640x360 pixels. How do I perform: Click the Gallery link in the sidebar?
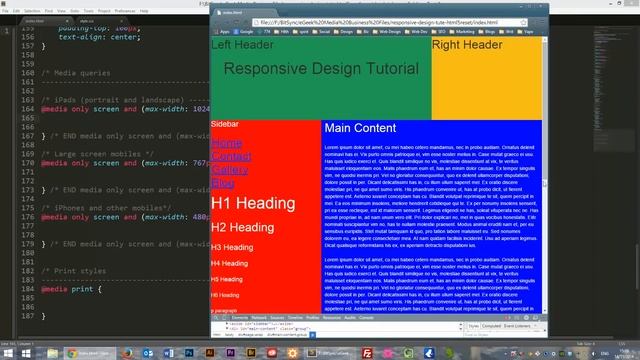229,170
